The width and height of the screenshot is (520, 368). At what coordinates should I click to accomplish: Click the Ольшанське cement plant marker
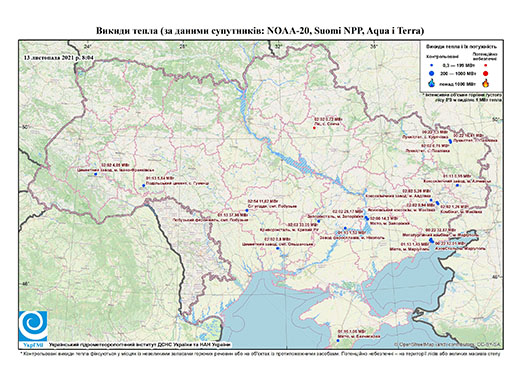pos(277,248)
